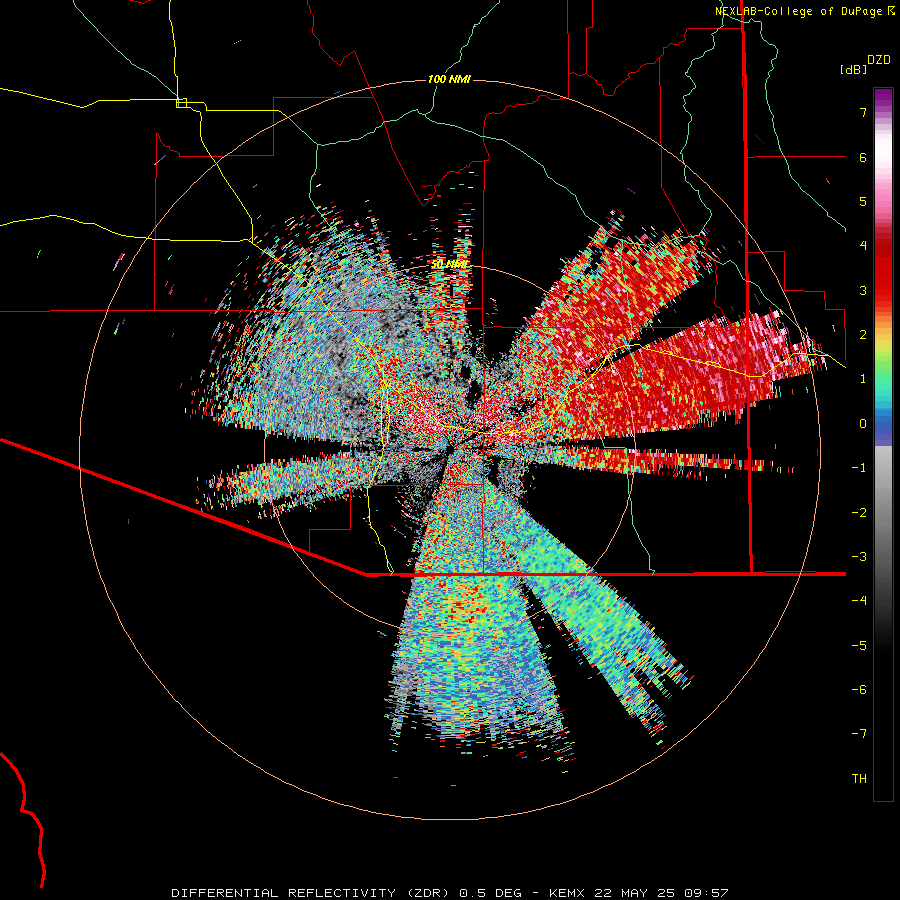Click the DZD label above color scale
900x900 pixels.
[879, 60]
